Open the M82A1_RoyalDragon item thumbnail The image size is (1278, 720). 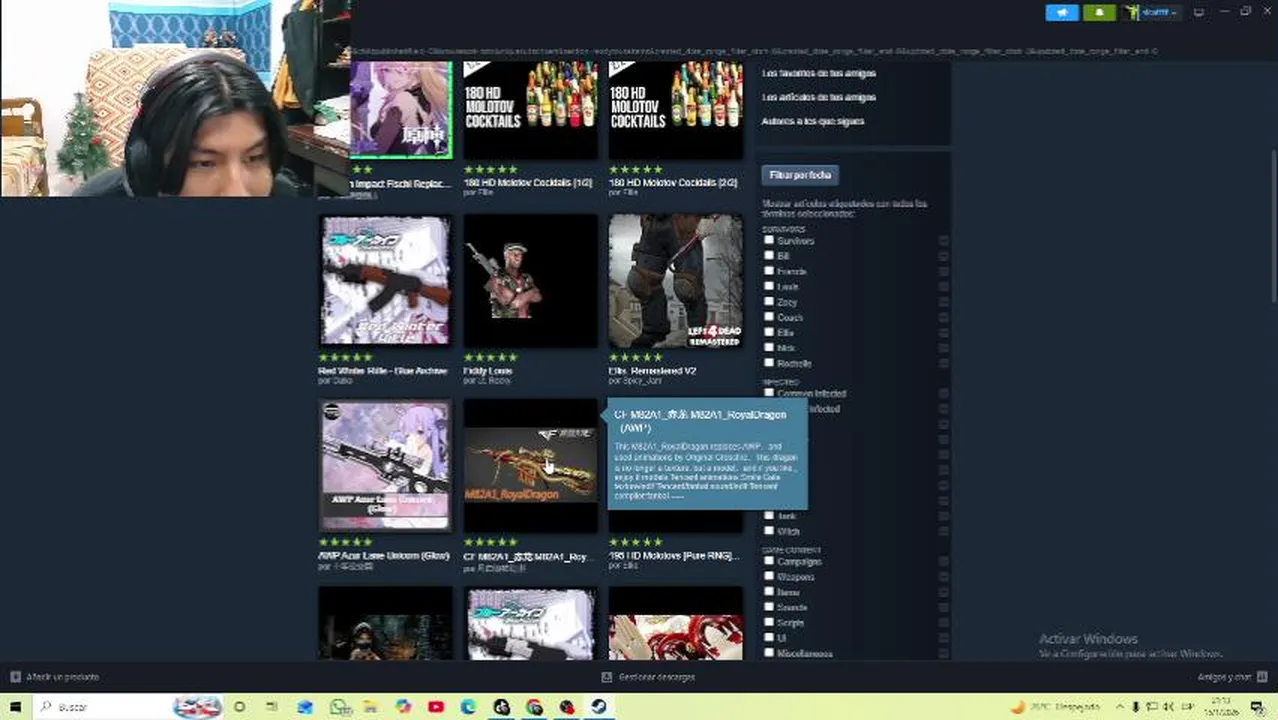click(530, 466)
